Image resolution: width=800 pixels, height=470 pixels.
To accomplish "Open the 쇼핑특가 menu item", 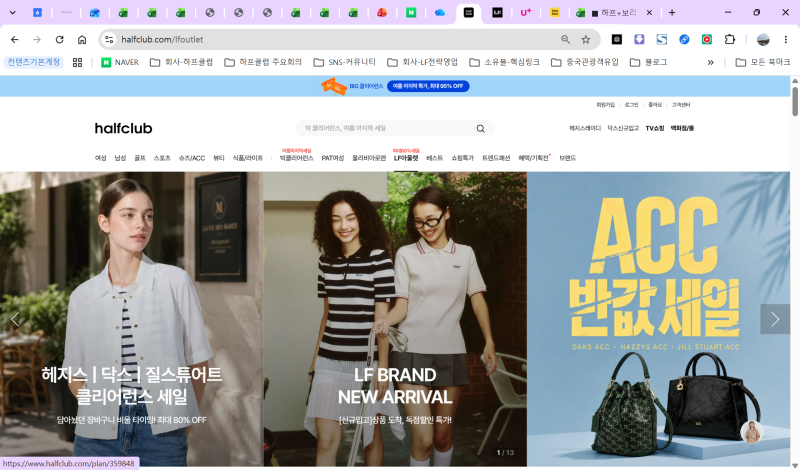I will pyautogui.click(x=462, y=158).
